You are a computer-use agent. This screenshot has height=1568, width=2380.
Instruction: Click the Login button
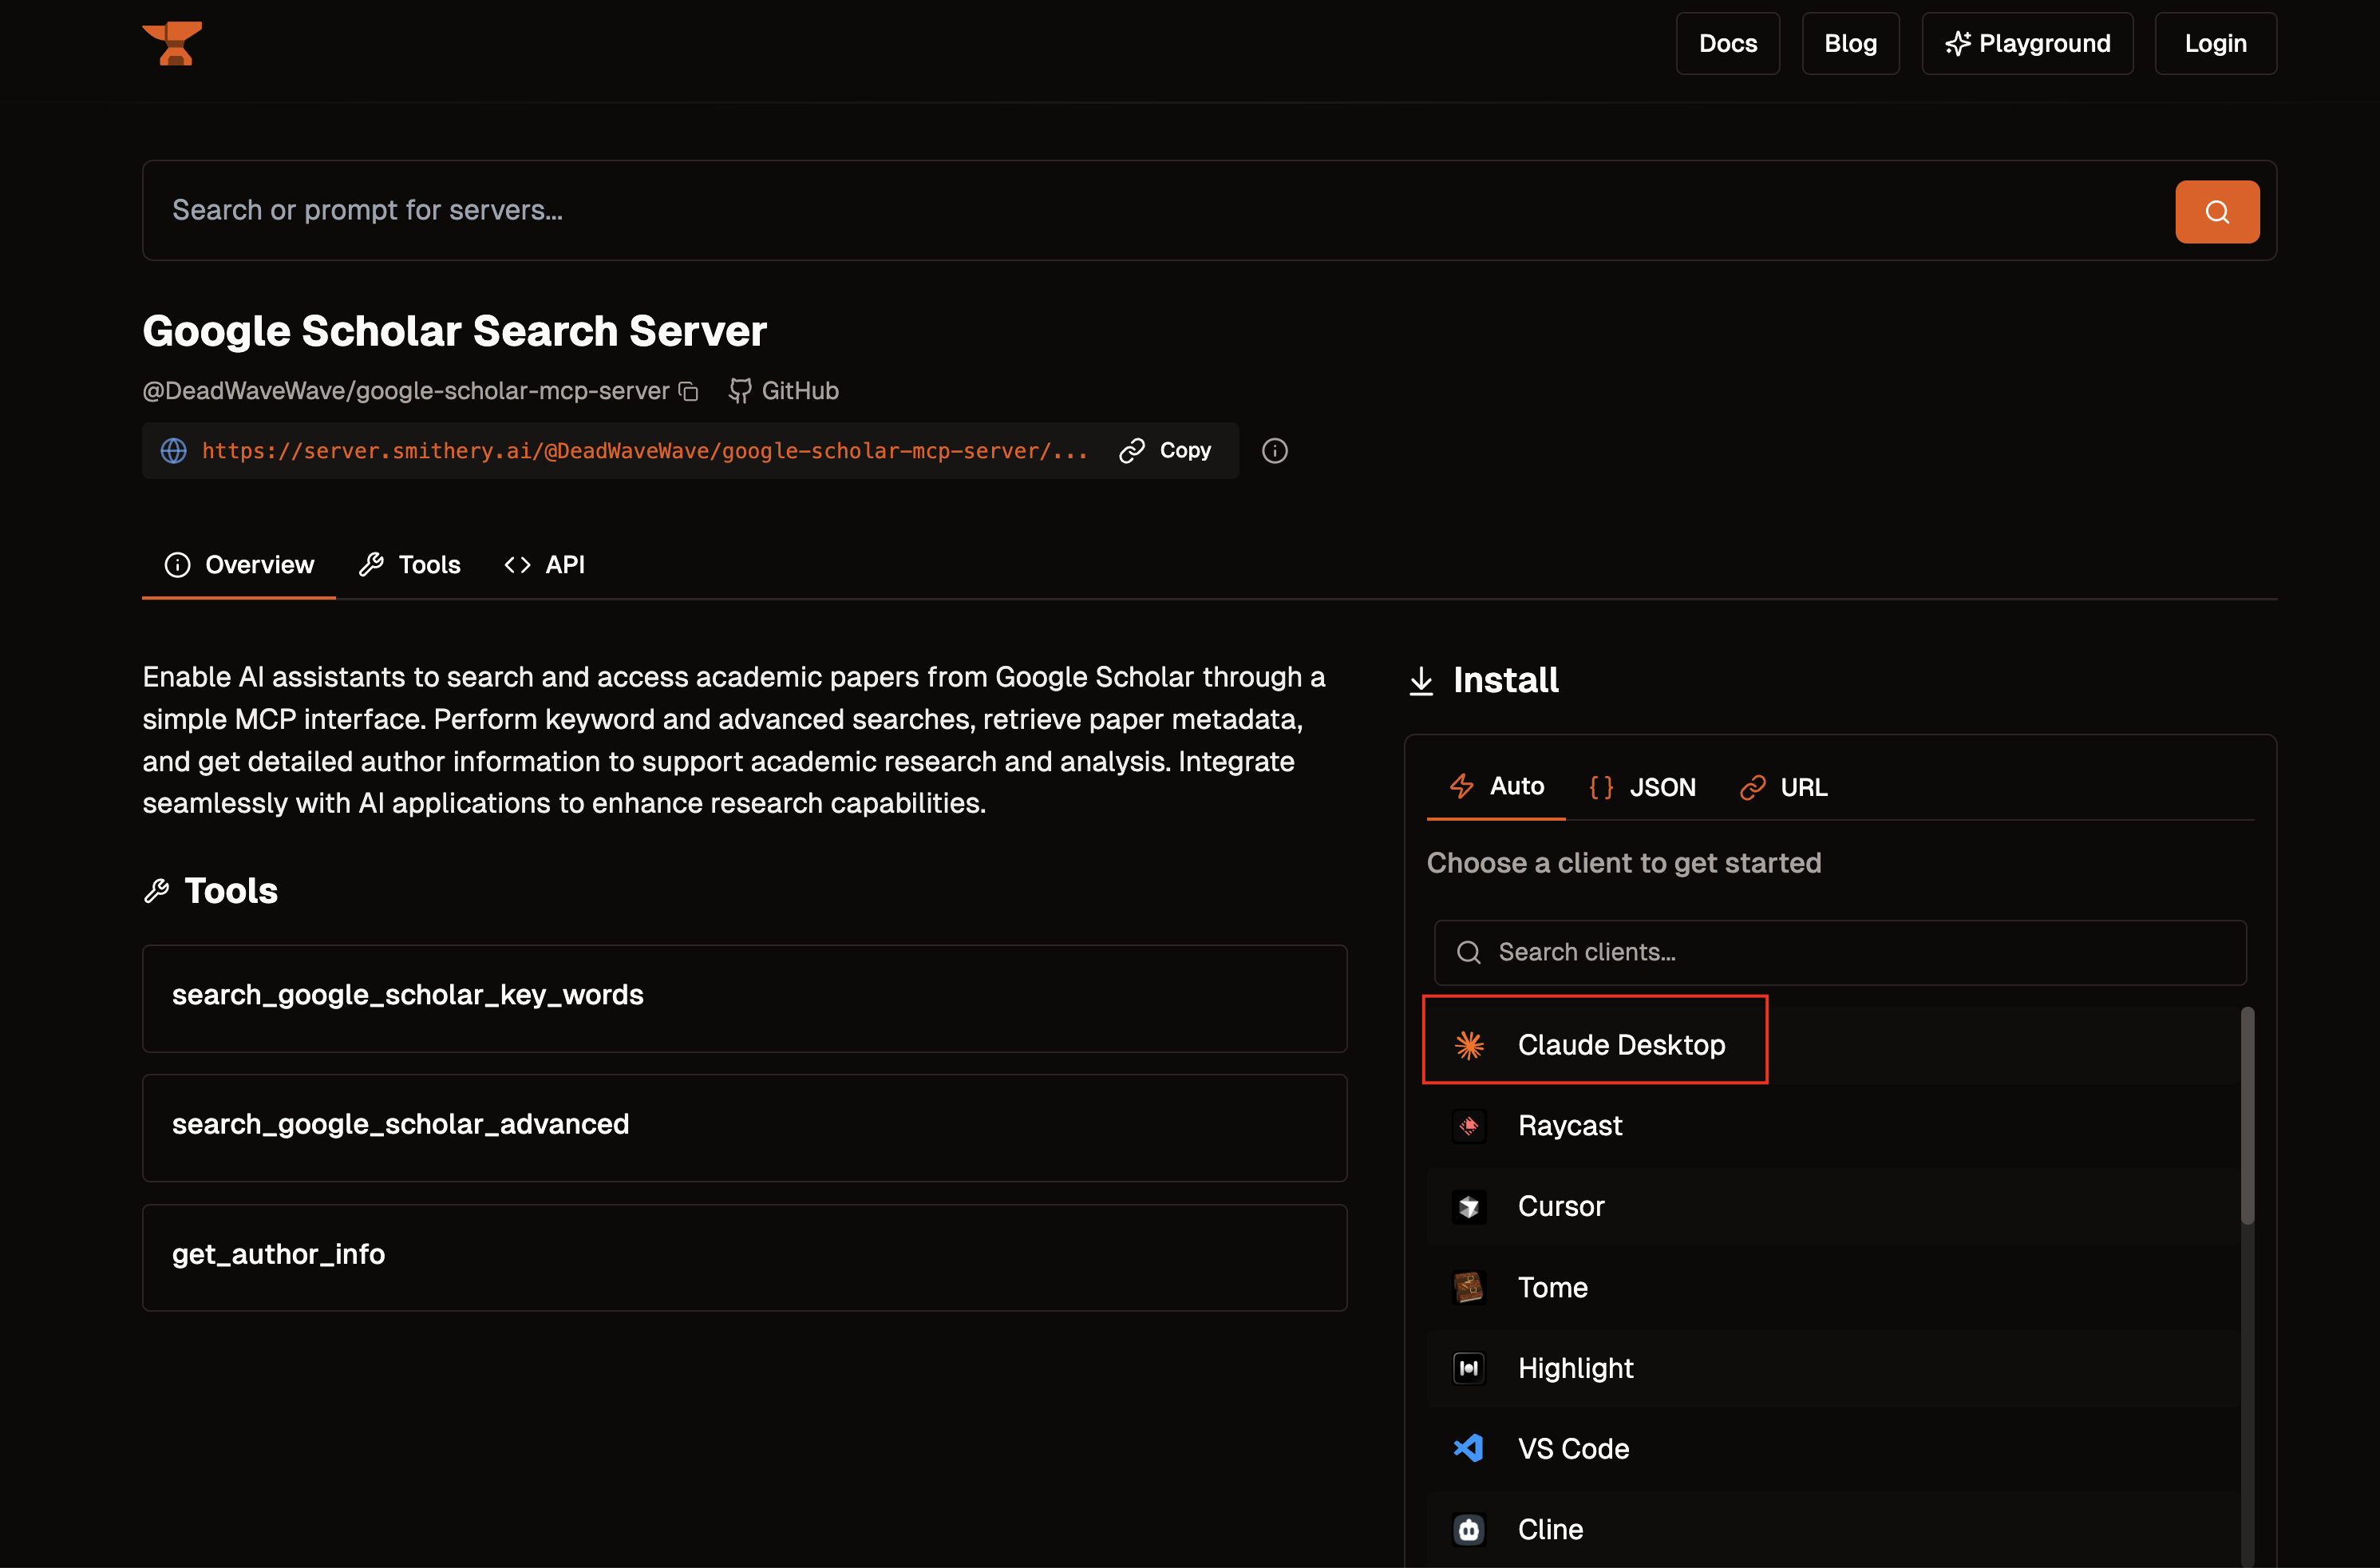point(2215,43)
